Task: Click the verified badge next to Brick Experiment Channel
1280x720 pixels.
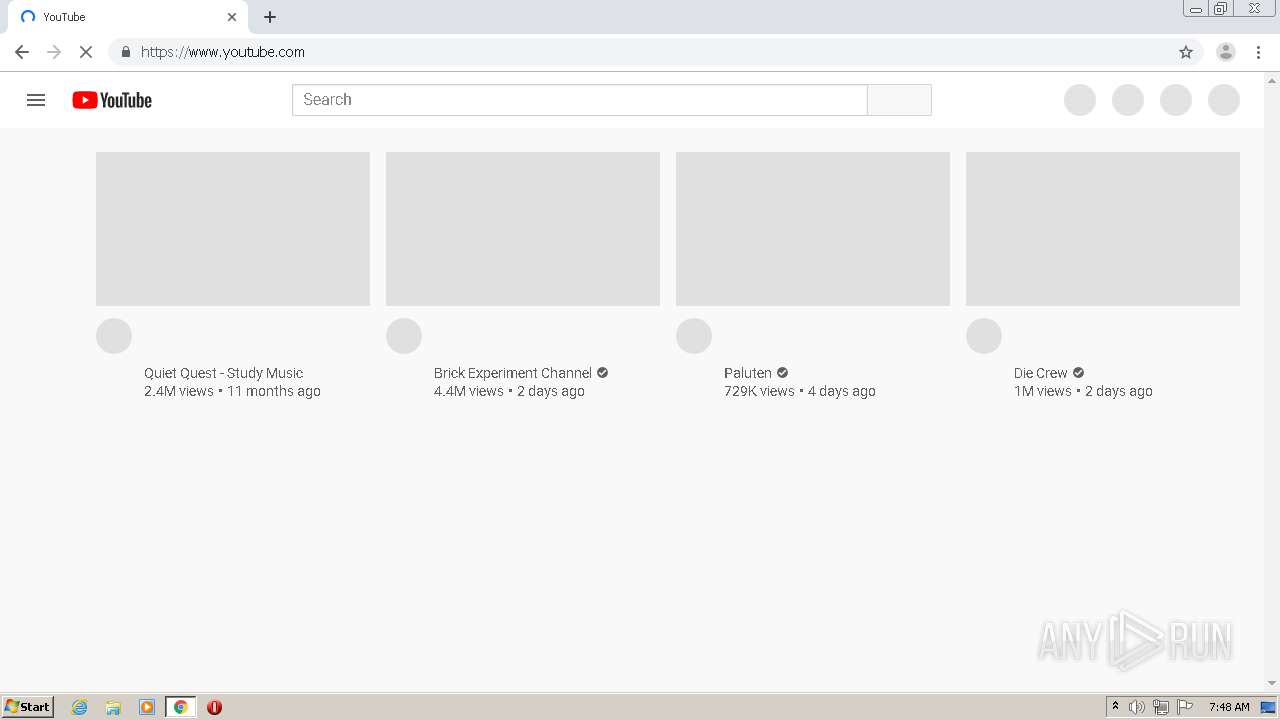Action: tap(602, 373)
